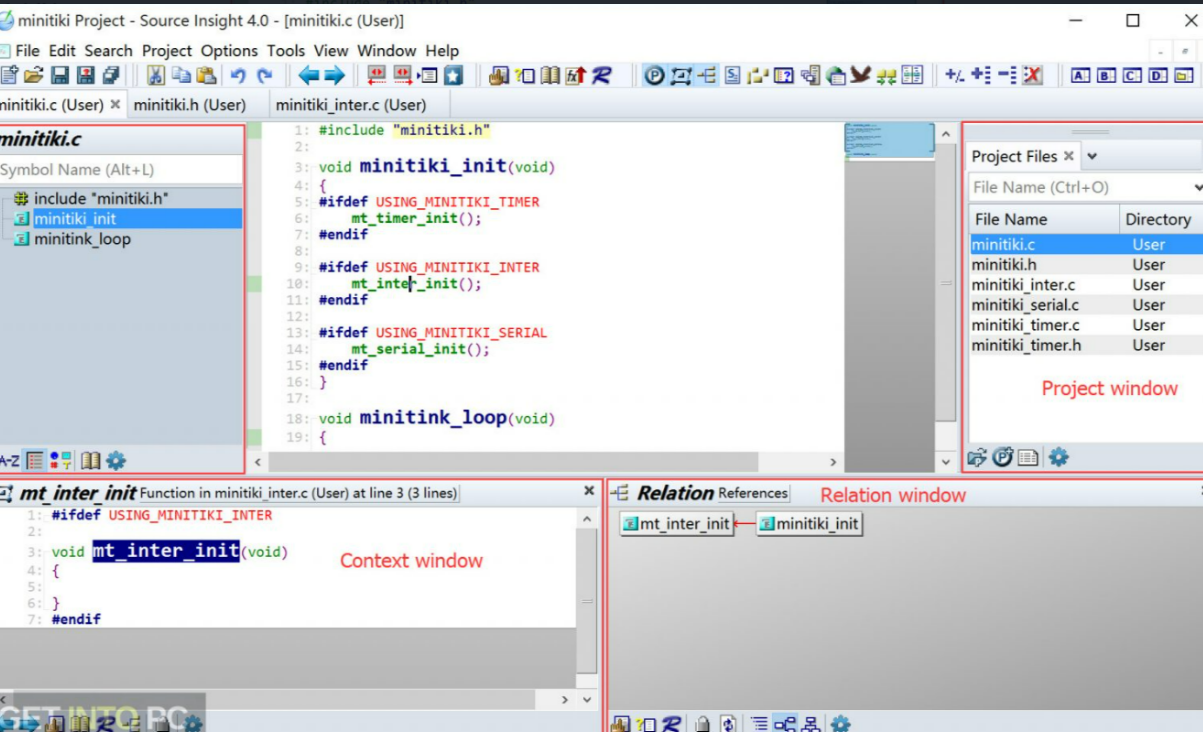Close the minitiki.c (User) tab
Image resolution: width=1203 pixels, height=732 pixels.
click(115, 104)
